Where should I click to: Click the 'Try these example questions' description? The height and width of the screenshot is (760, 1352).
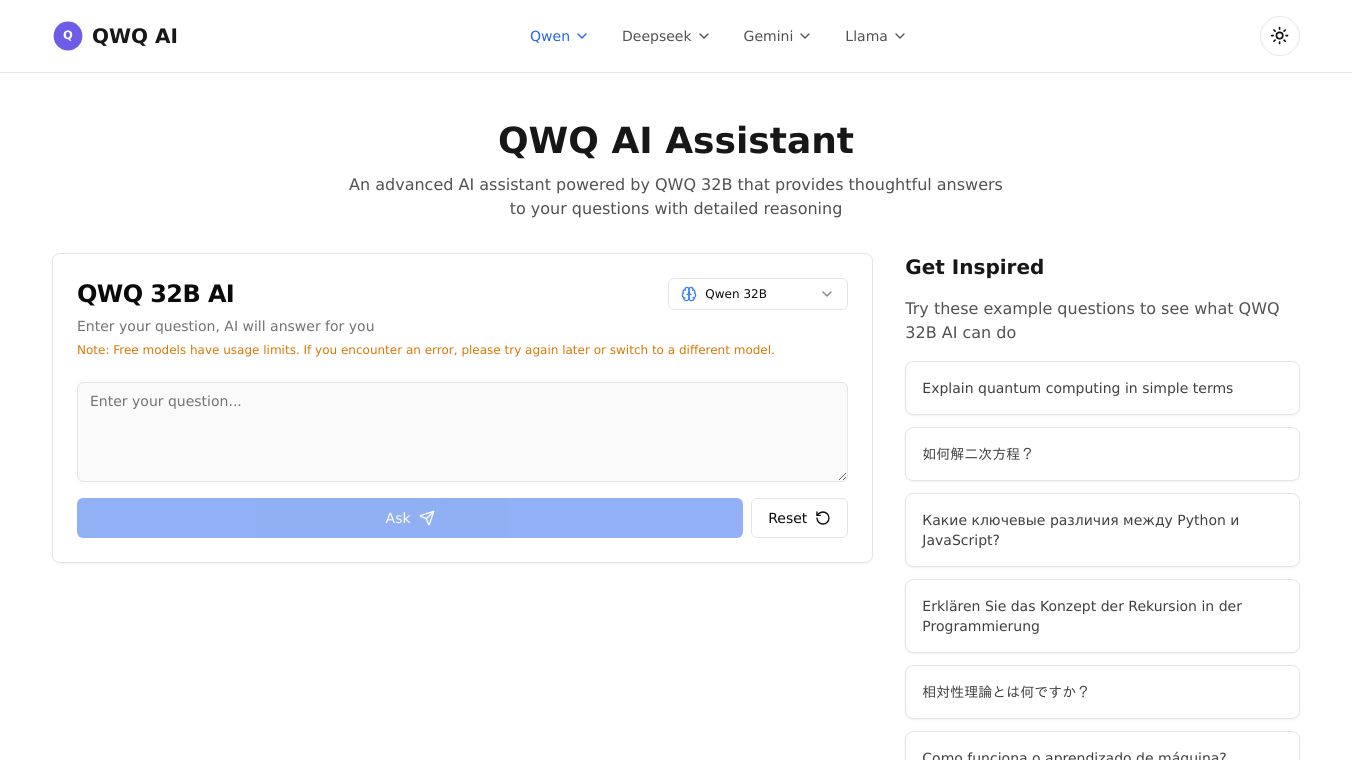1092,320
